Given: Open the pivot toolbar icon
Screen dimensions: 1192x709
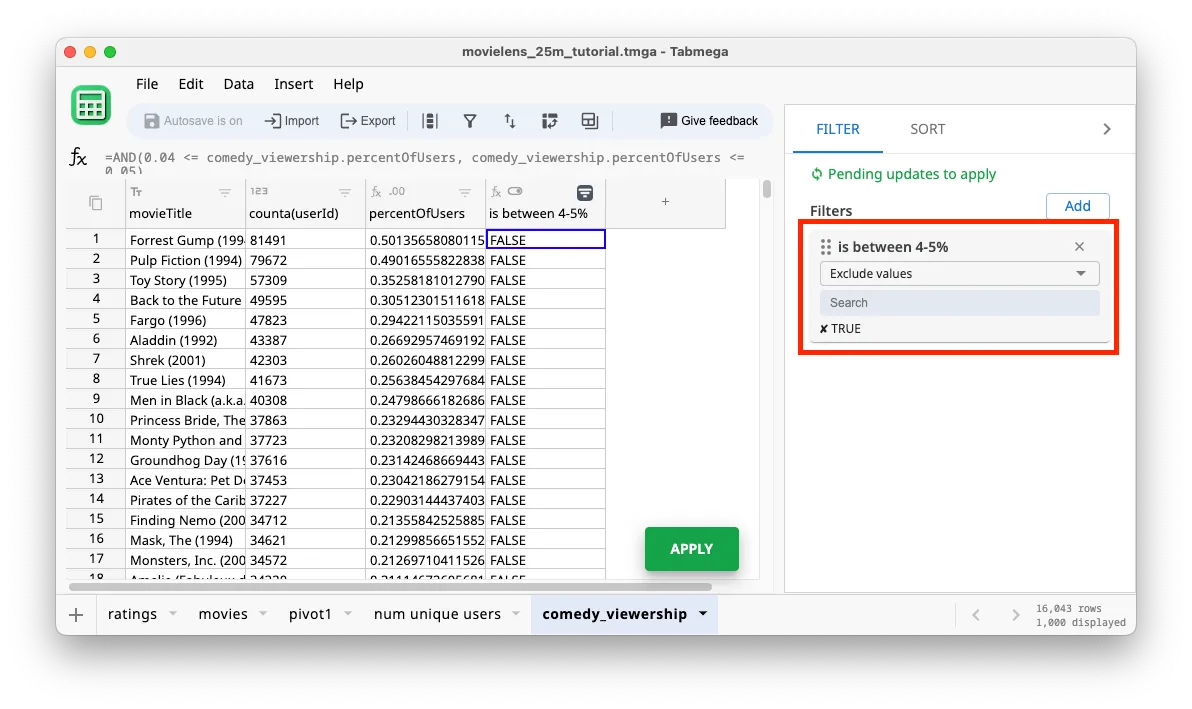Looking at the screenshot, I should [550, 120].
